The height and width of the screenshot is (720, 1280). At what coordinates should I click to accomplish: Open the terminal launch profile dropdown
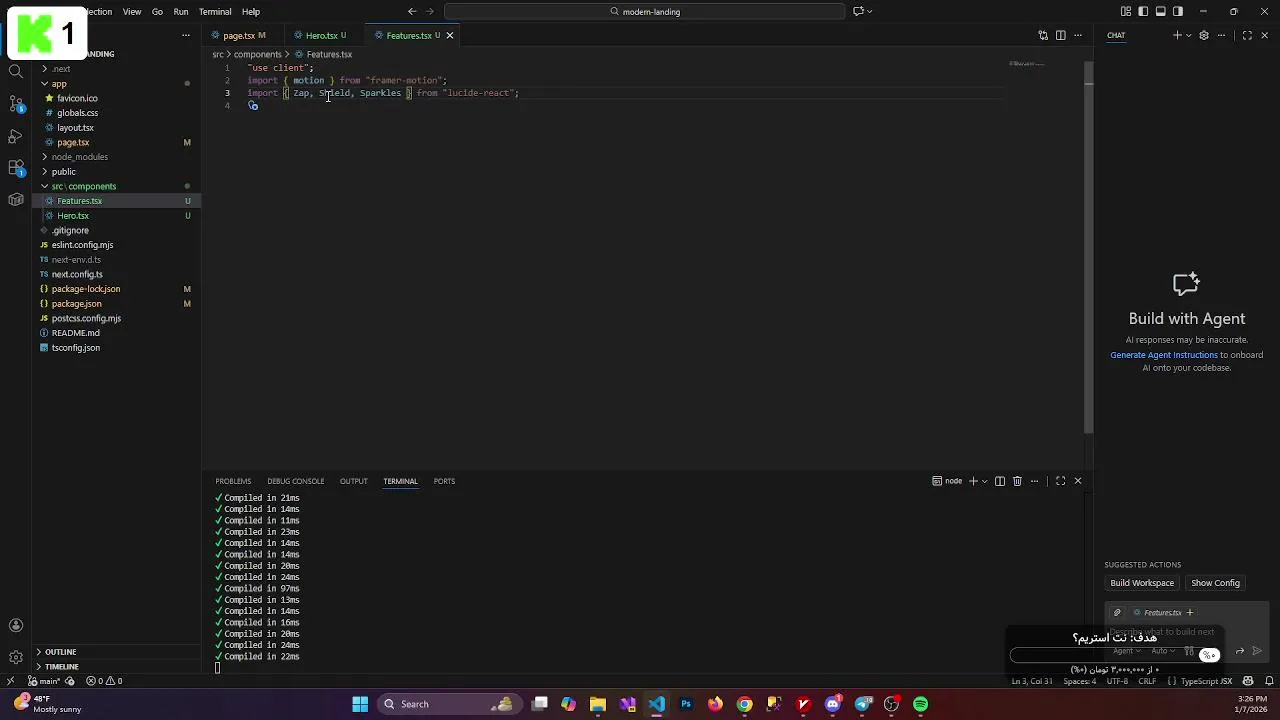pyautogui.click(x=984, y=481)
